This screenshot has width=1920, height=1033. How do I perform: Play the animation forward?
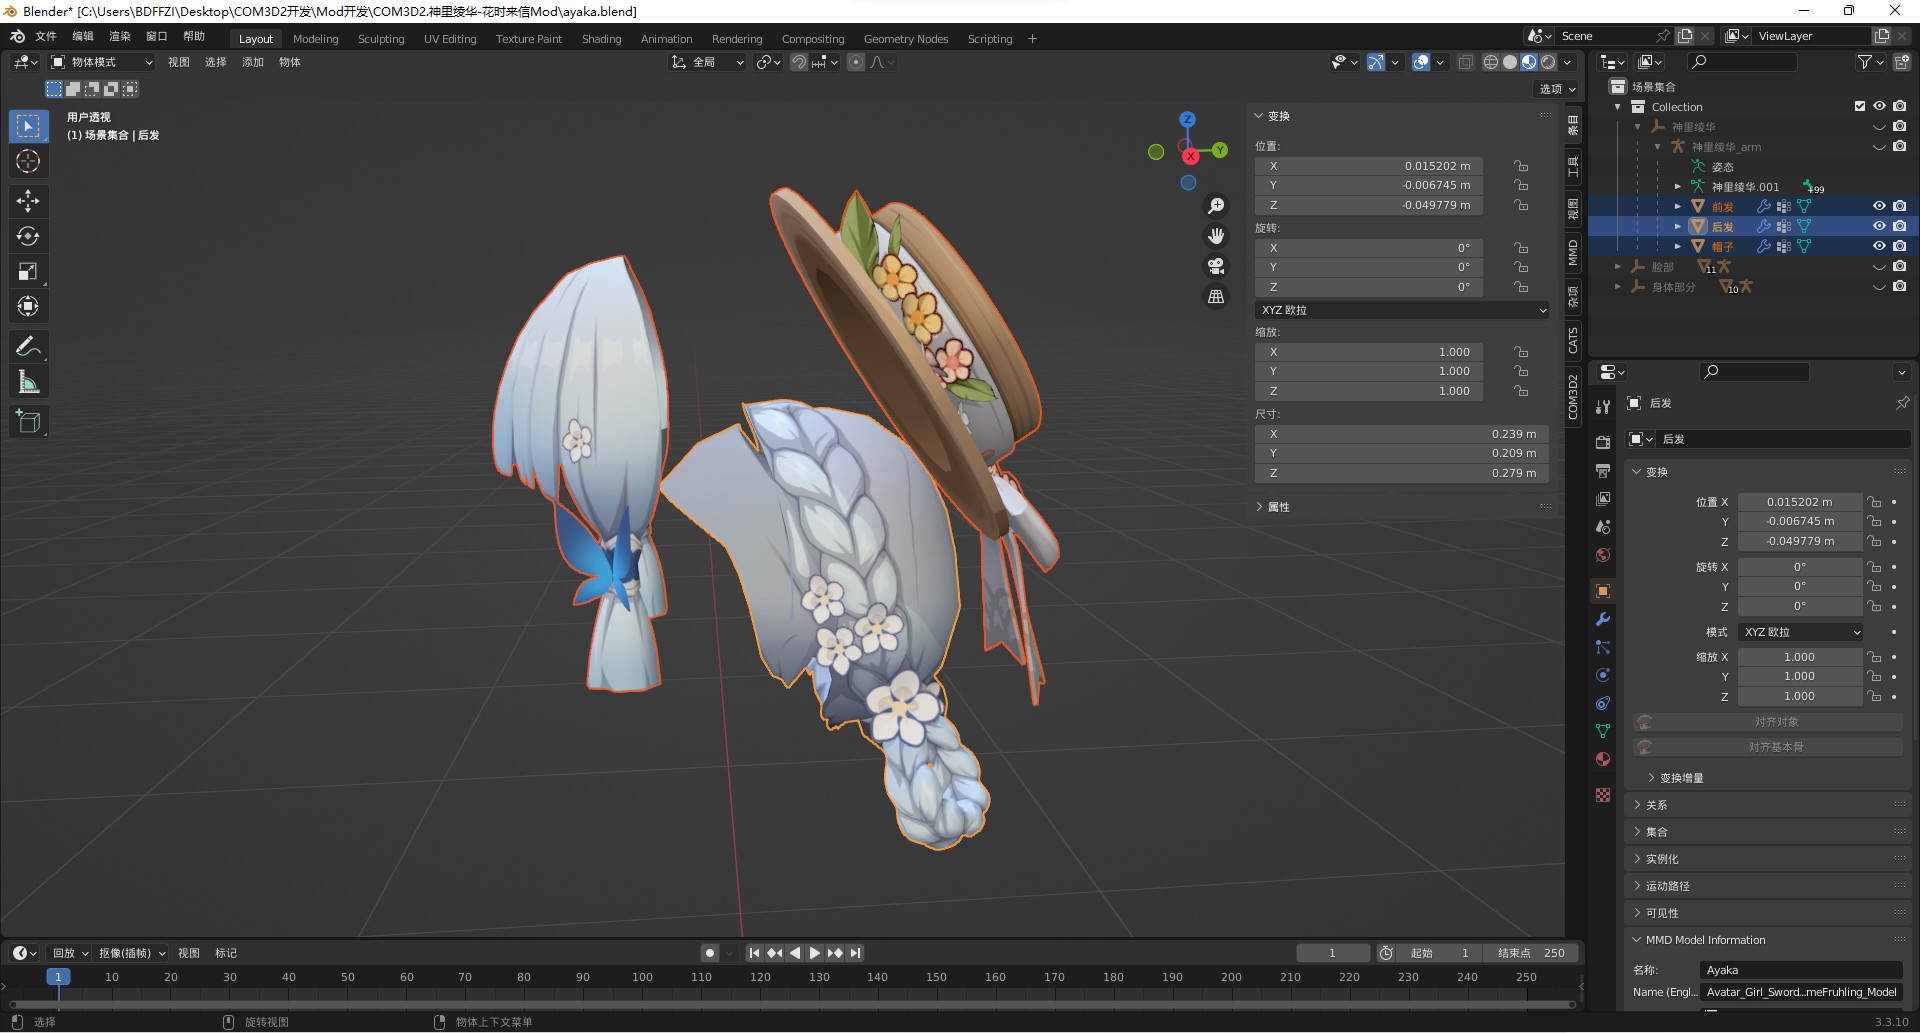815,953
